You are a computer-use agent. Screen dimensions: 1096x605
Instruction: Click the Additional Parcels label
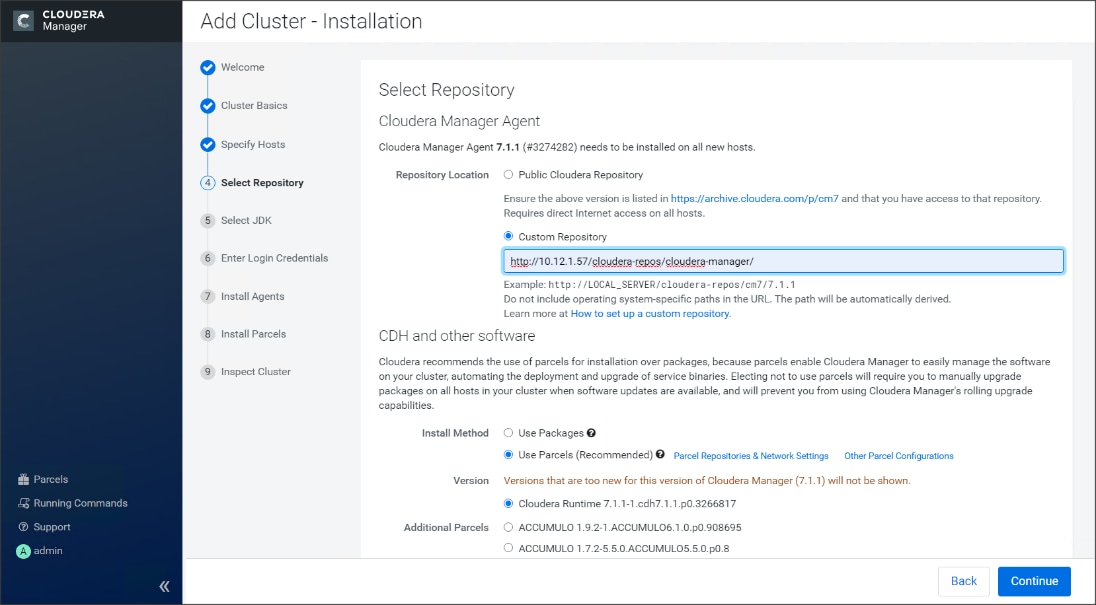[446, 527]
